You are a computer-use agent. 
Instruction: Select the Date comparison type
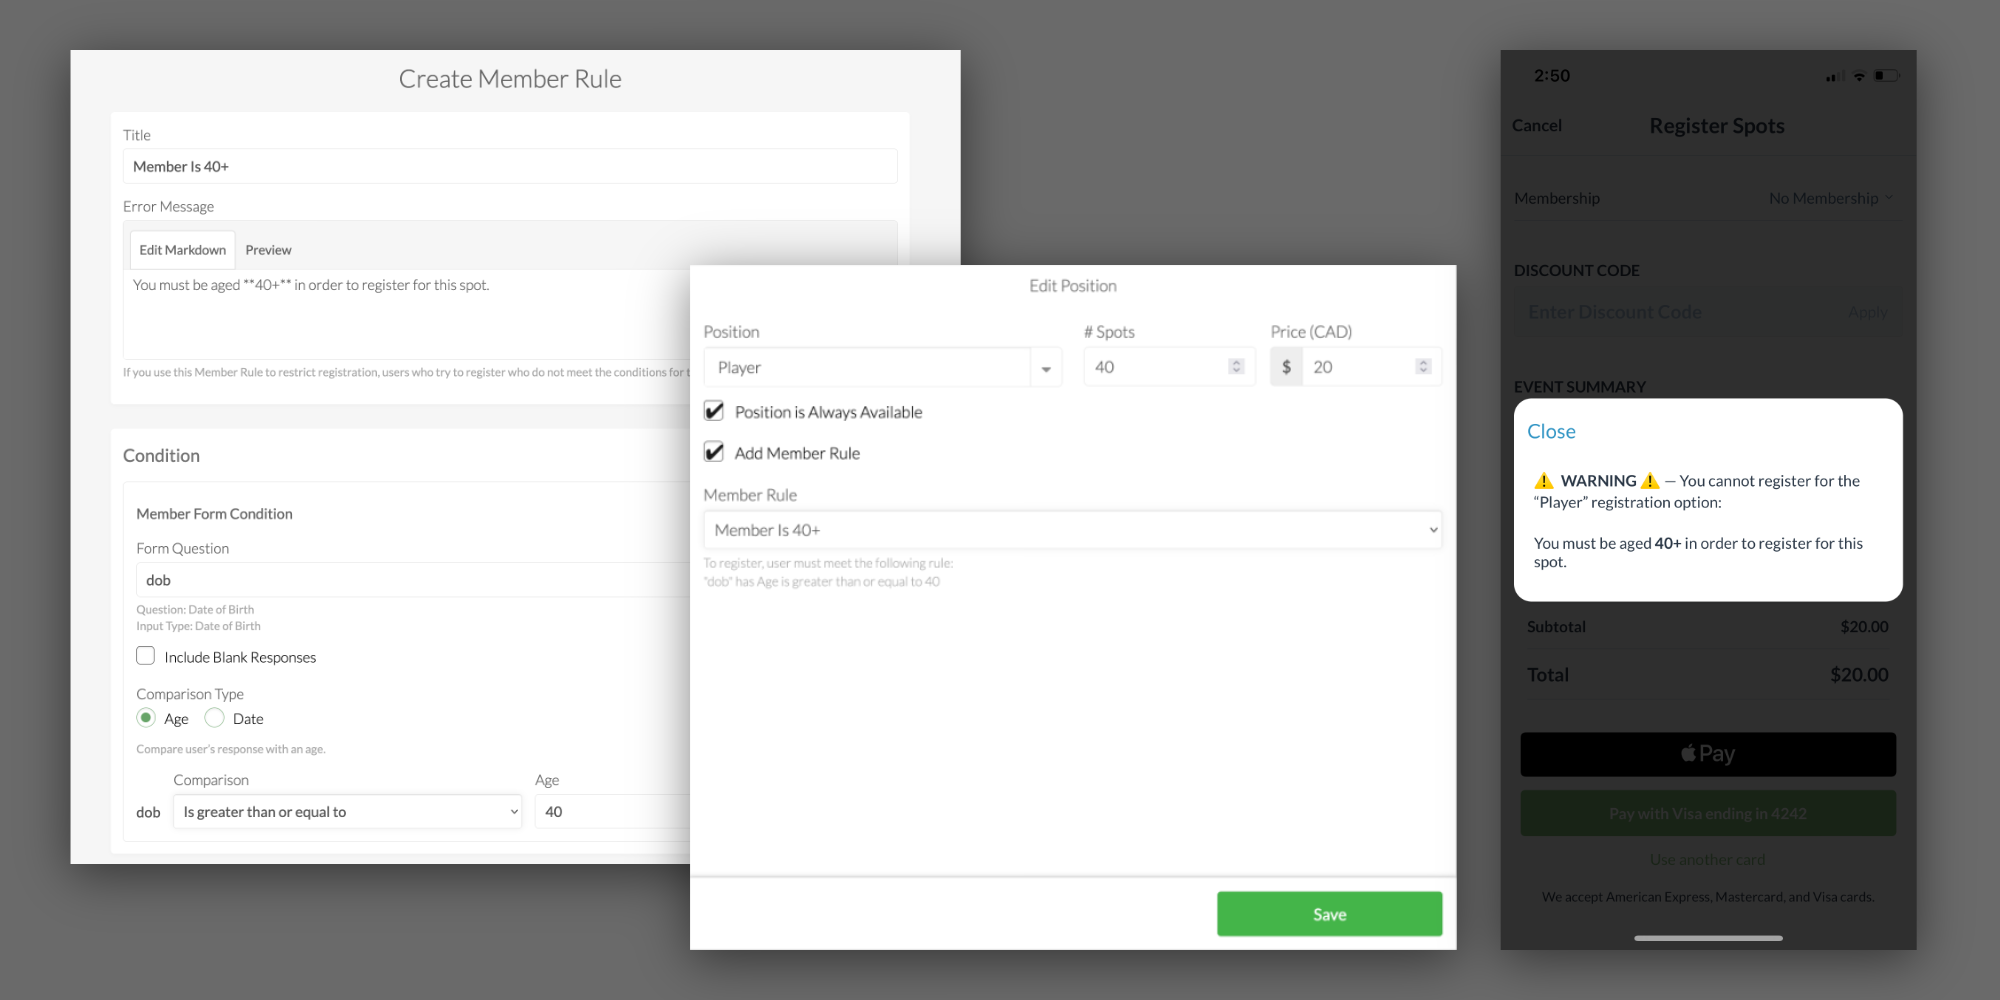coord(215,718)
